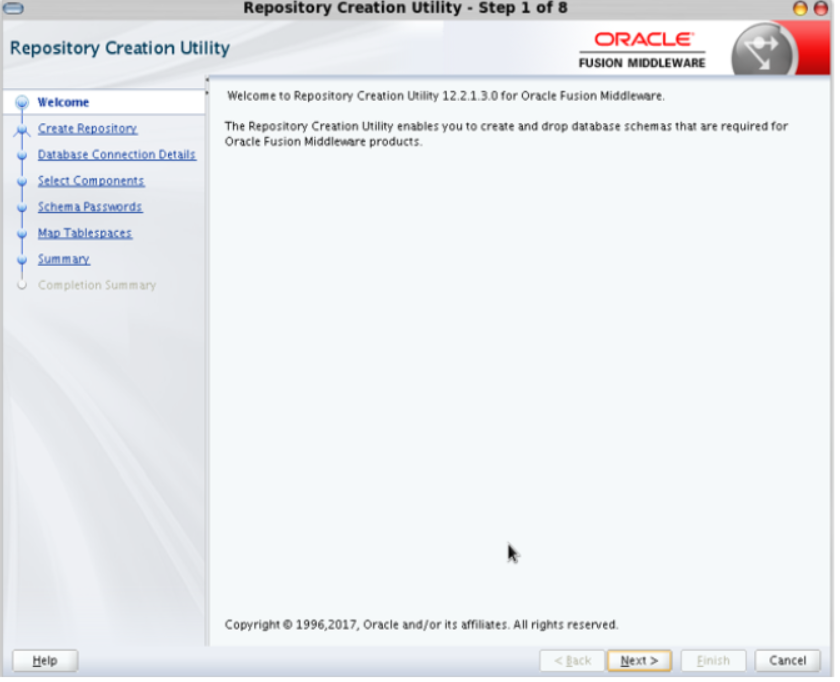This screenshot has height=682, width=840.
Task: Select the Welcome step in the navigation
Action: tap(63, 102)
